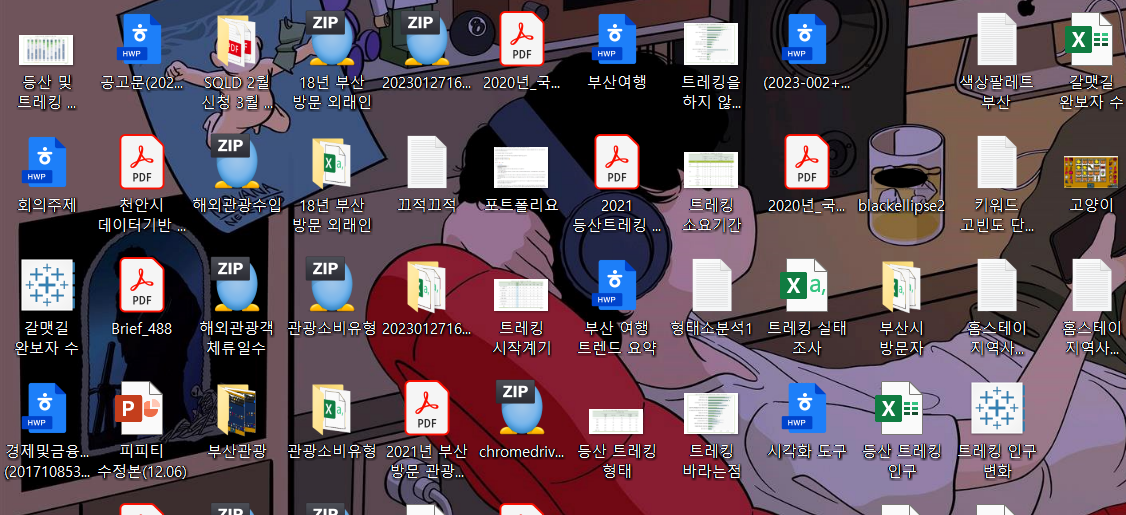Select the 끄적끄적 text file

point(427,162)
